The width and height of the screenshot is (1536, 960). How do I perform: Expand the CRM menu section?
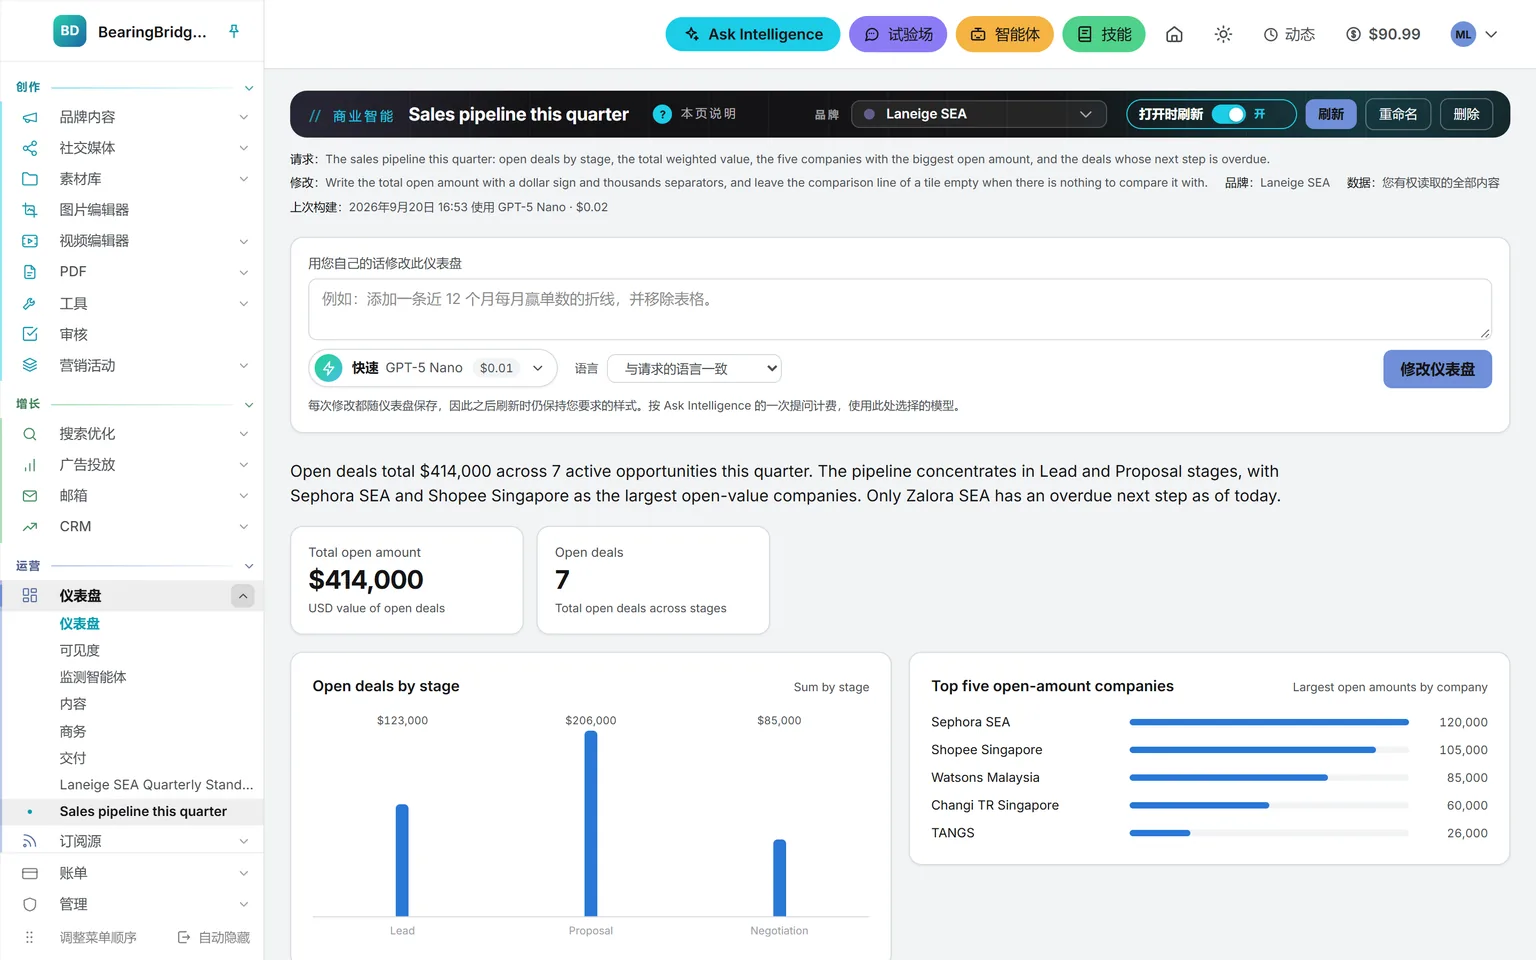[132, 527]
